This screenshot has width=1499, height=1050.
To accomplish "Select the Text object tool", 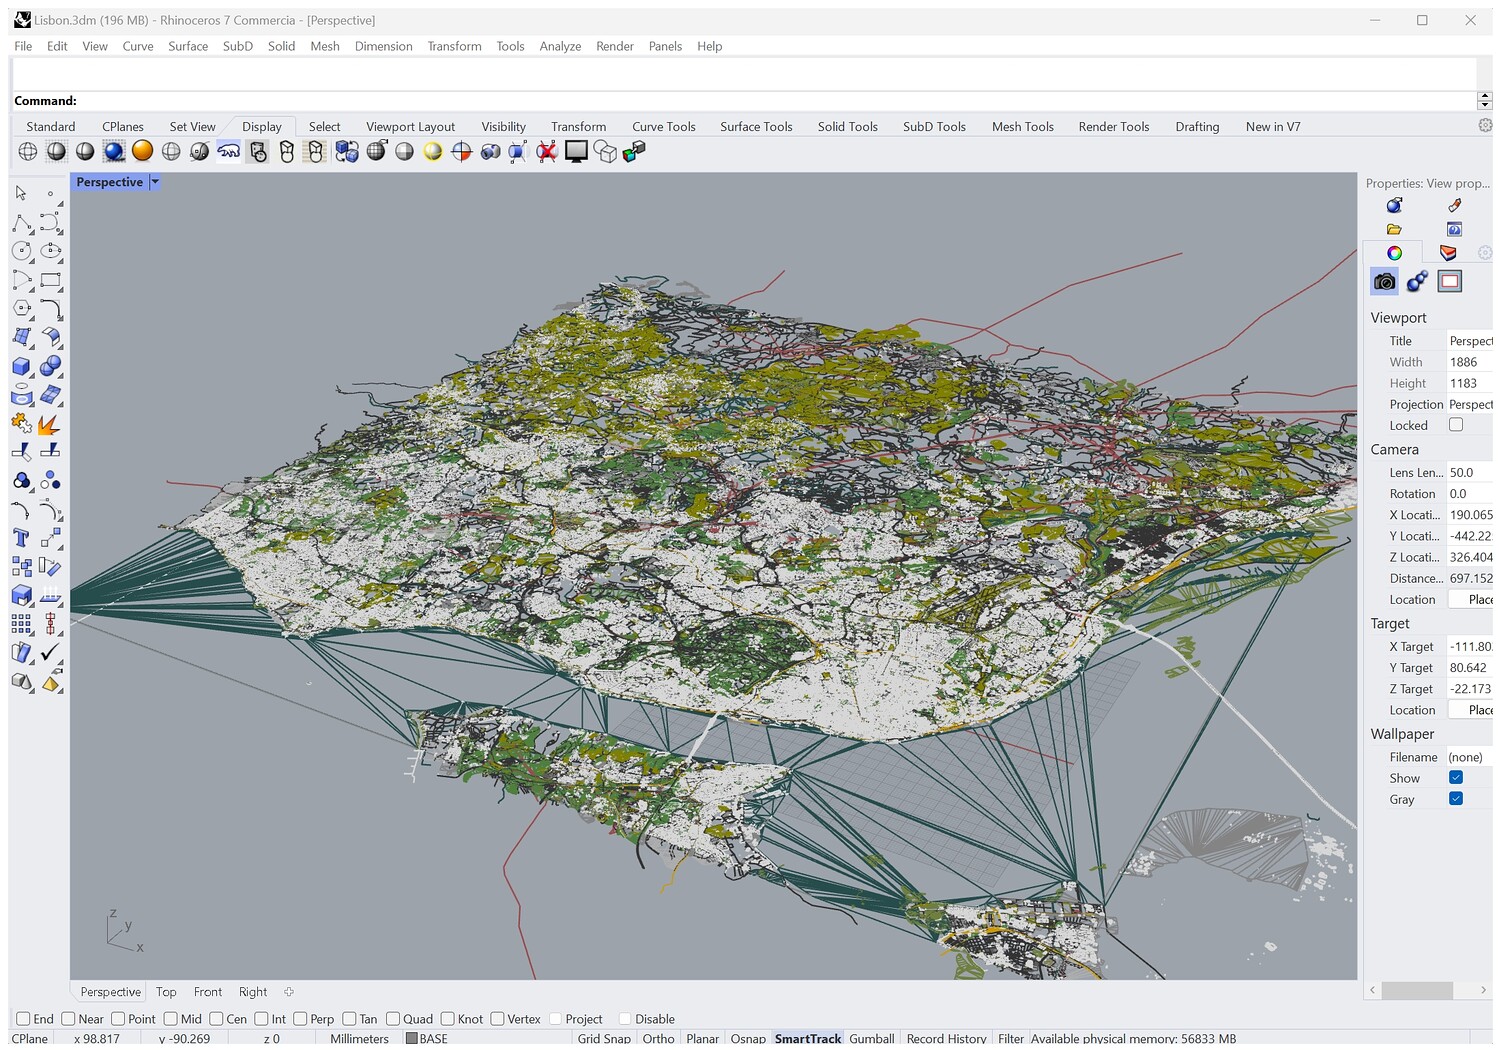I will [21, 538].
